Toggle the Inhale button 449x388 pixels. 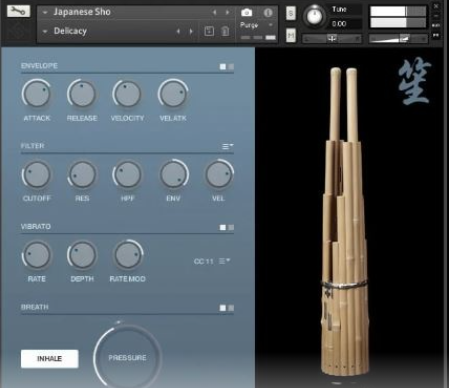(50, 359)
